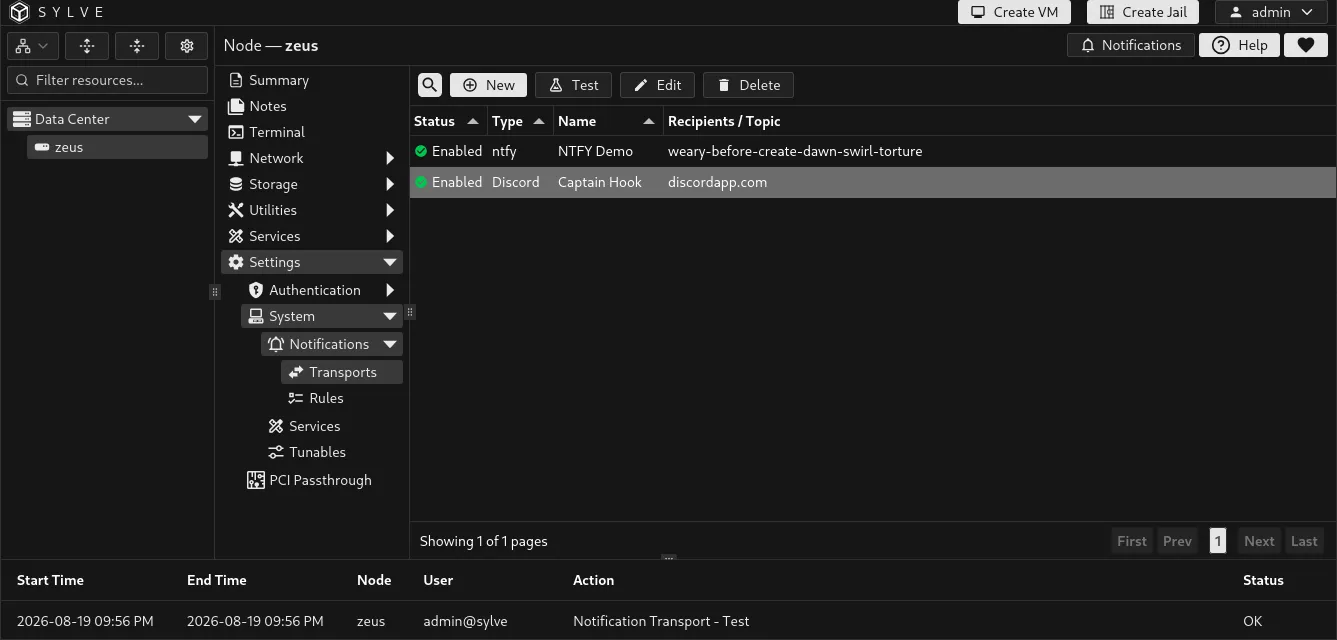
Task: Click the green Enabled status icon for Discord
Action: (421, 182)
